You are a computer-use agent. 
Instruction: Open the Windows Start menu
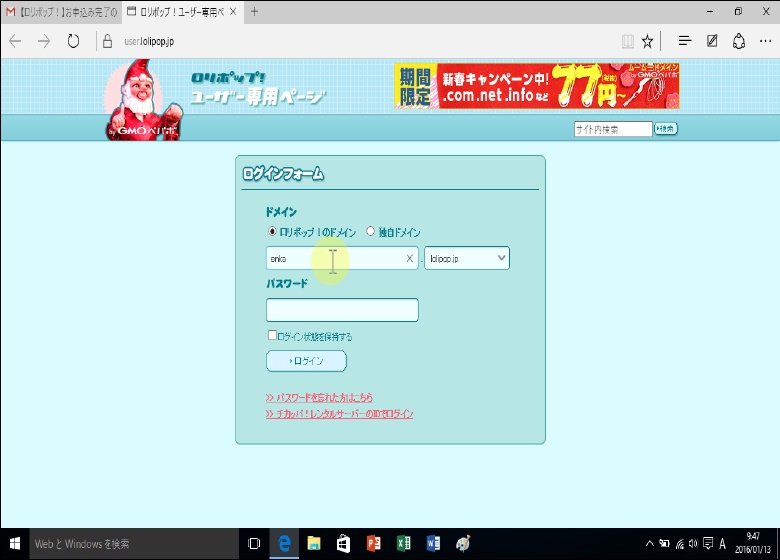[14, 544]
